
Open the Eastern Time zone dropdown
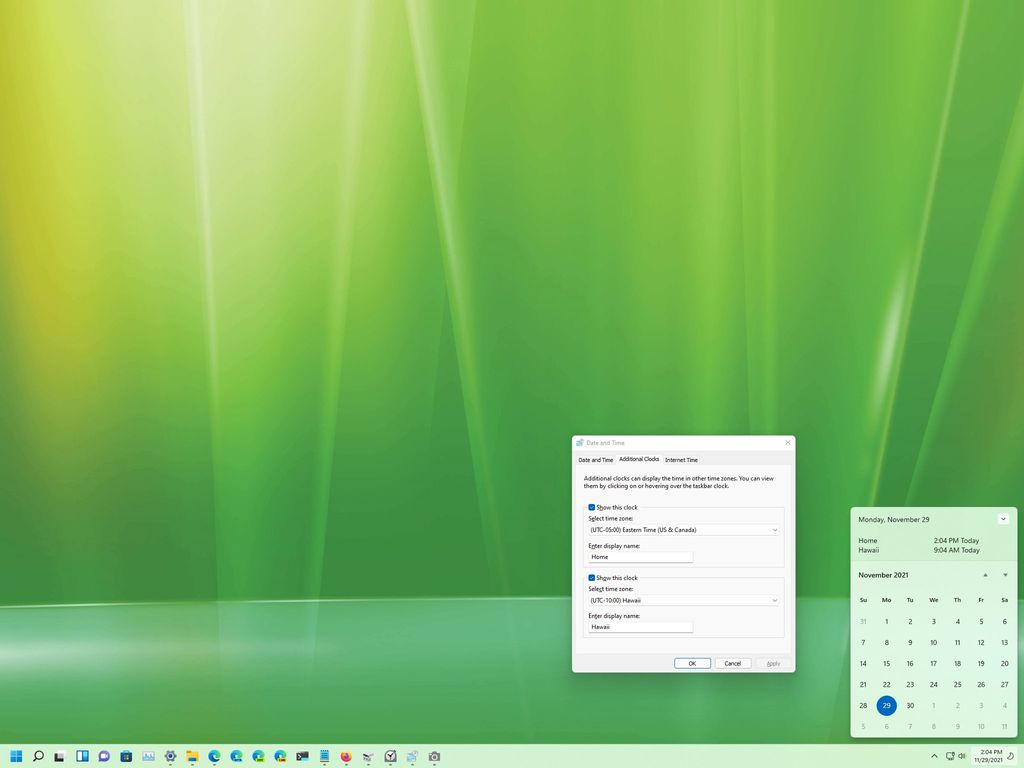pyautogui.click(x=775, y=530)
